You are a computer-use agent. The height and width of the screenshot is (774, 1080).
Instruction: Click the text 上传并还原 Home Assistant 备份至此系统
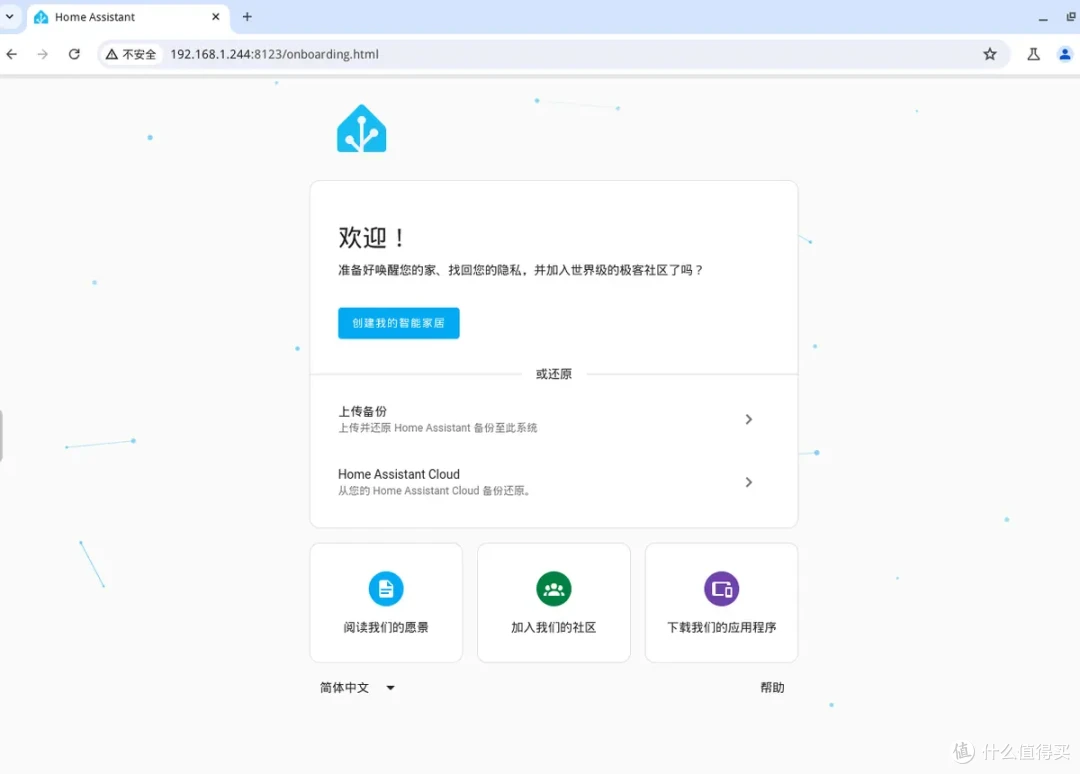437,428
